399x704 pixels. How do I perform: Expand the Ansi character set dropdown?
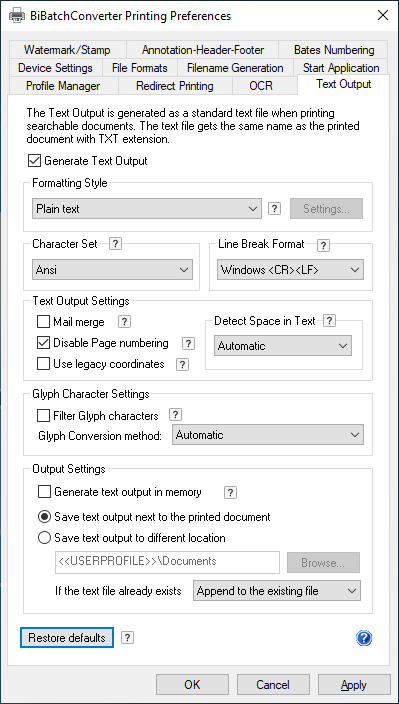pyautogui.click(x=112, y=270)
